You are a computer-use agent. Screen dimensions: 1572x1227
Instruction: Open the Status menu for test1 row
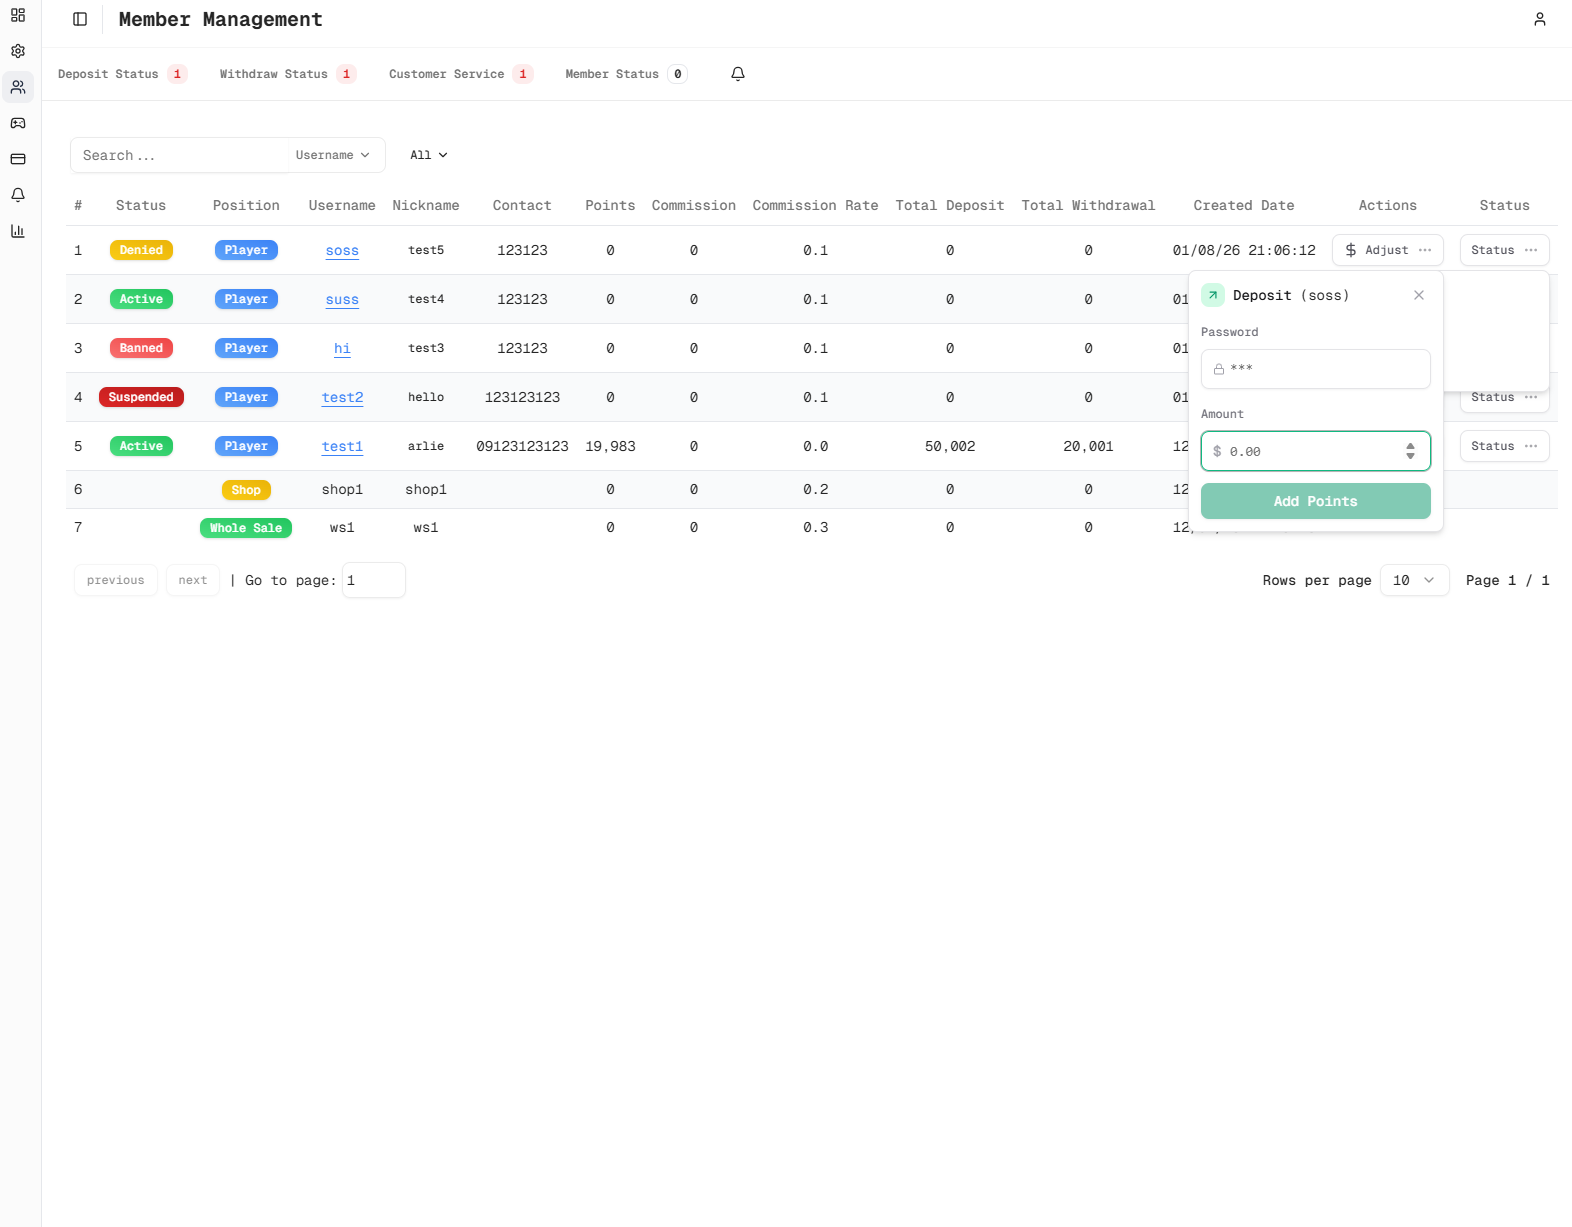[1503, 446]
